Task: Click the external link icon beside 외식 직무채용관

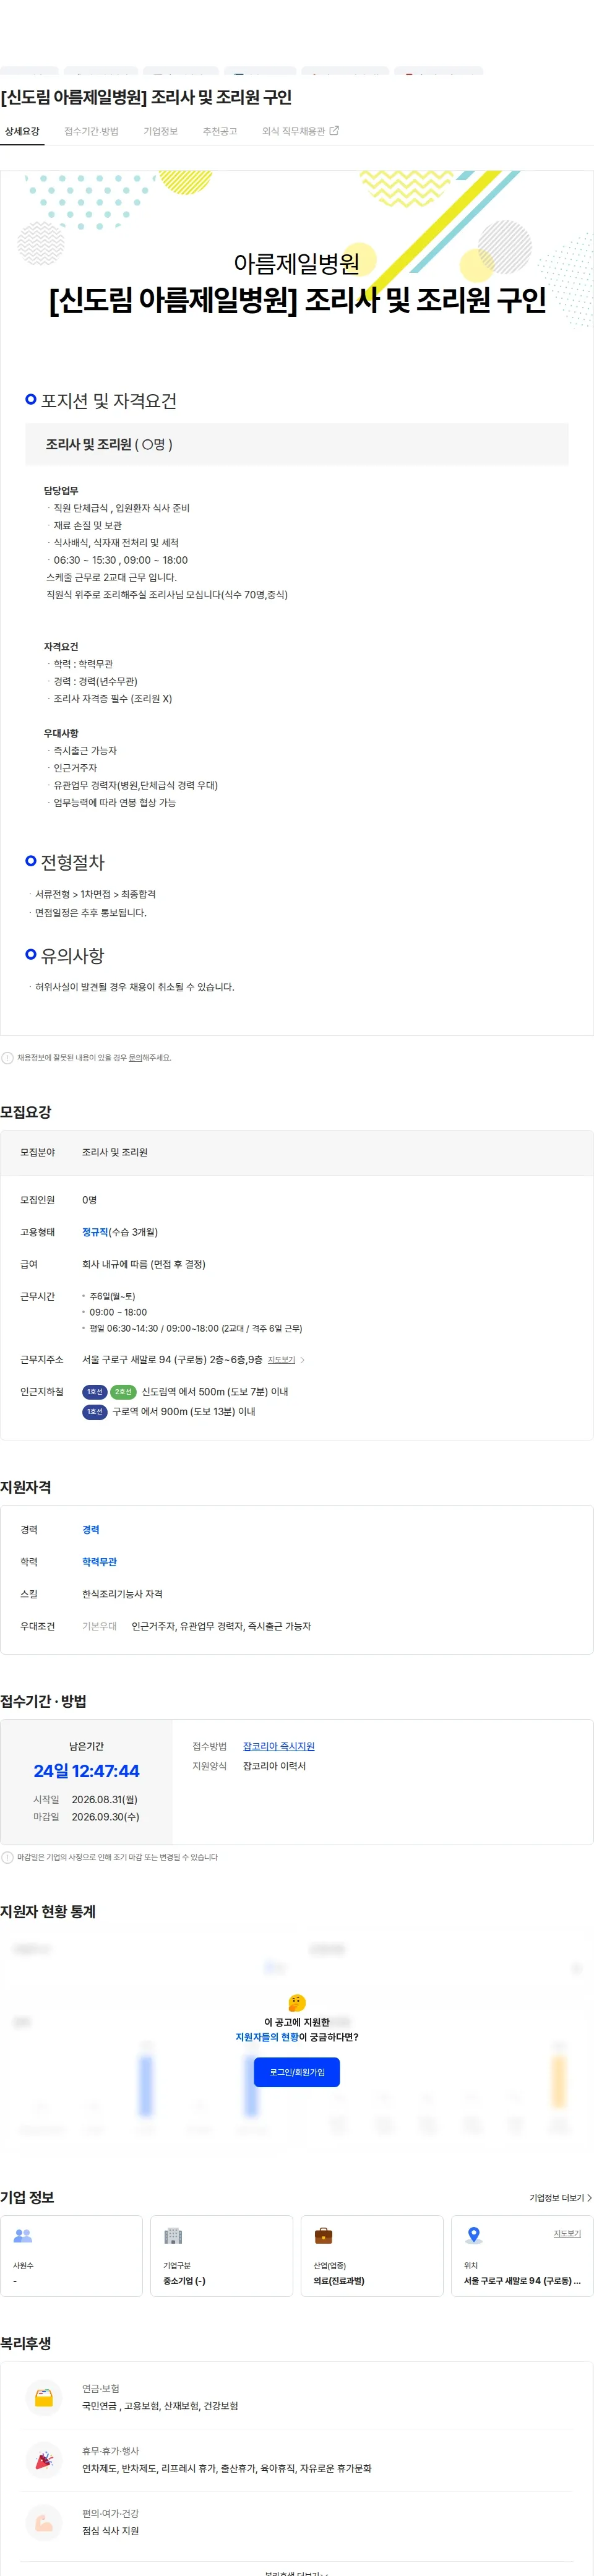Action: pyautogui.click(x=334, y=130)
